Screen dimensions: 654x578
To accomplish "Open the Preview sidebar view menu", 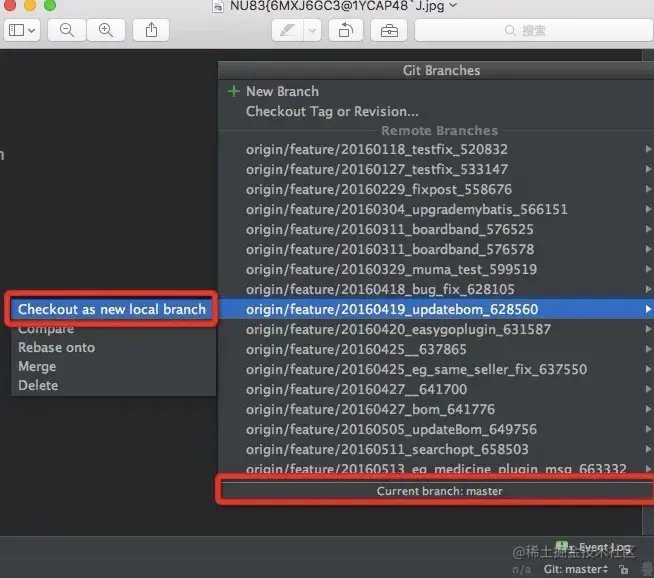I will tap(22, 30).
